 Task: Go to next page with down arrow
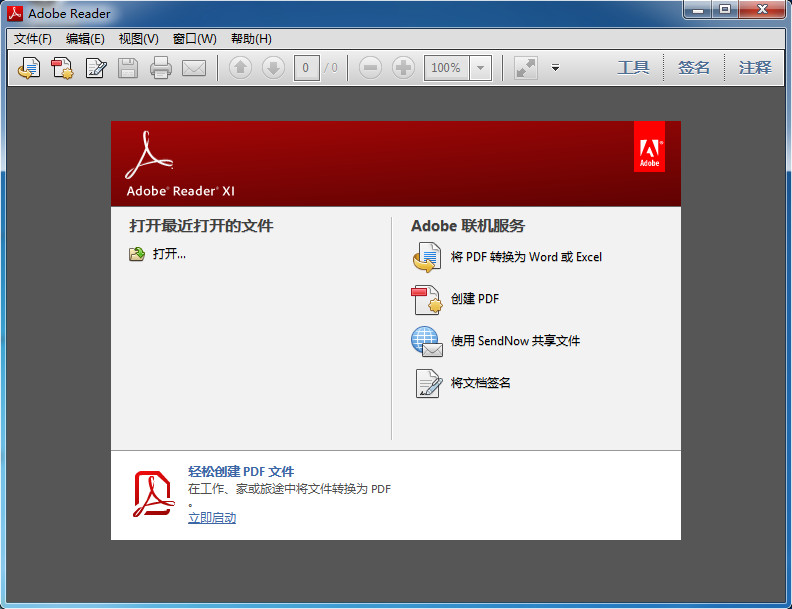(x=273, y=68)
